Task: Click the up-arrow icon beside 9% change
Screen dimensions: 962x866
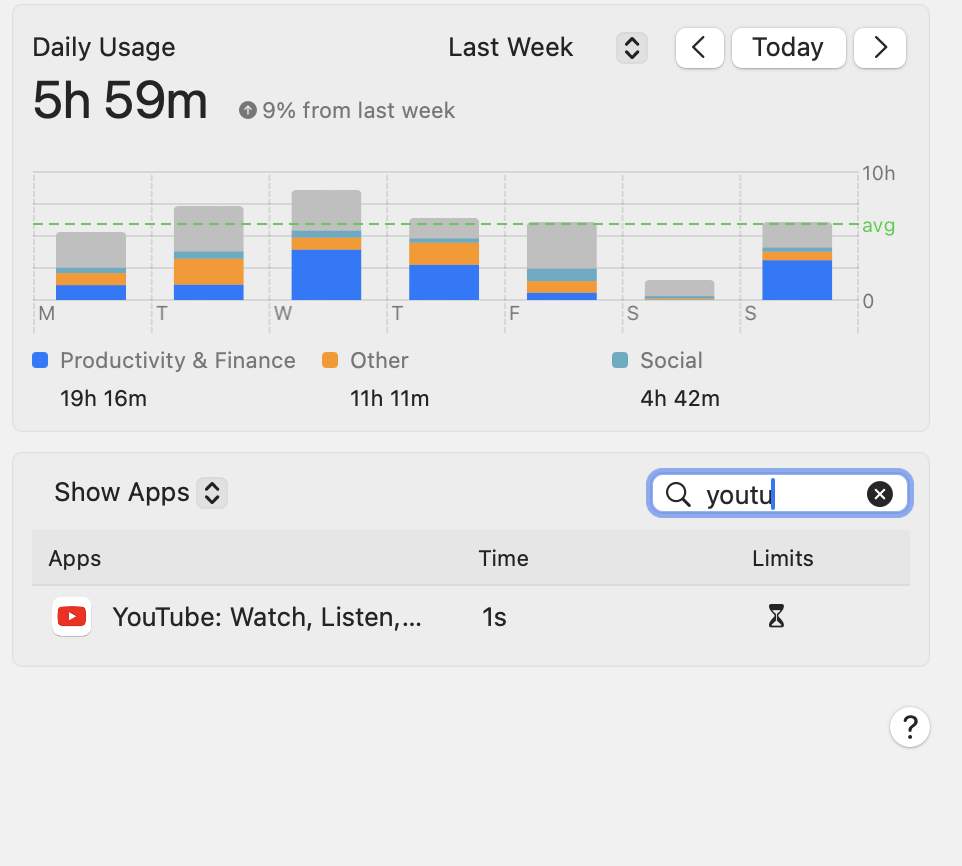Action: (x=247, y=110)
